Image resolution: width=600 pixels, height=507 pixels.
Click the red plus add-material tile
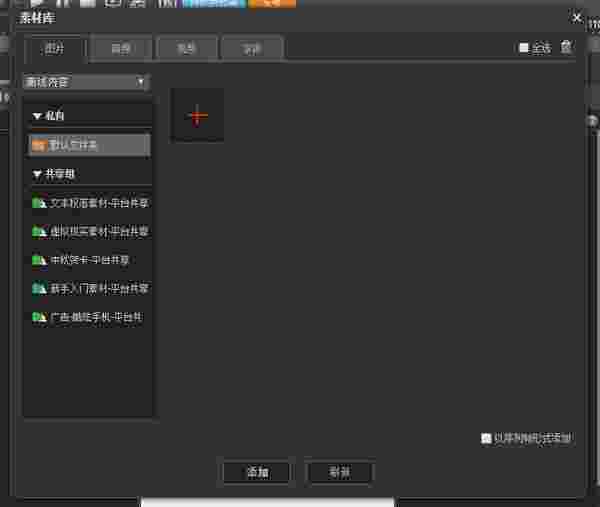[x=197, y=115]
